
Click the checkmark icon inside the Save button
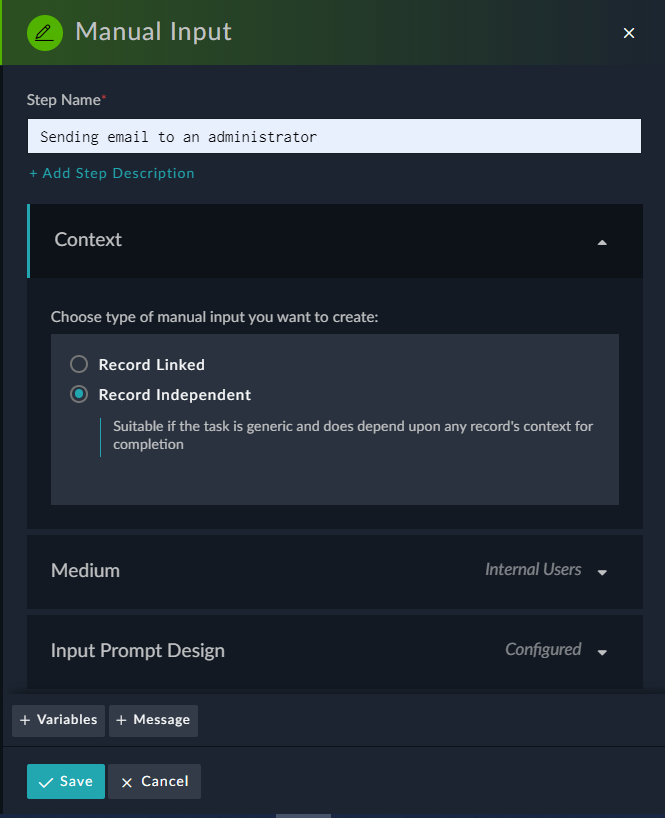(x=47, y=781)
